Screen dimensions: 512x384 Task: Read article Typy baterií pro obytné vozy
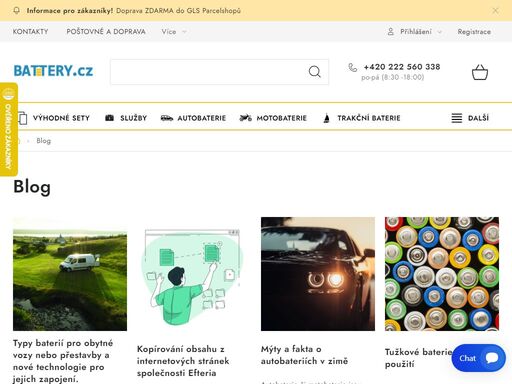click(63, 361)
